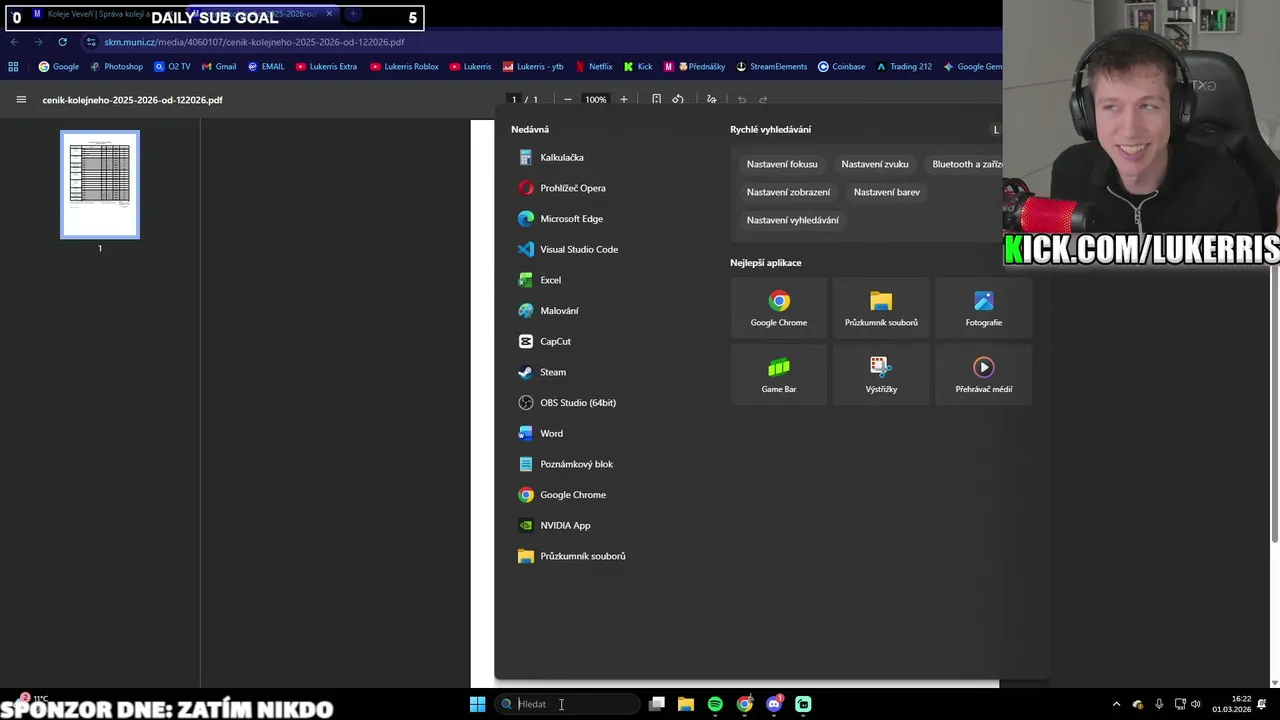This screenshot has height=720, width=1280.
Task: Open the Windows Start menu
Action: [x=477, y=704]
